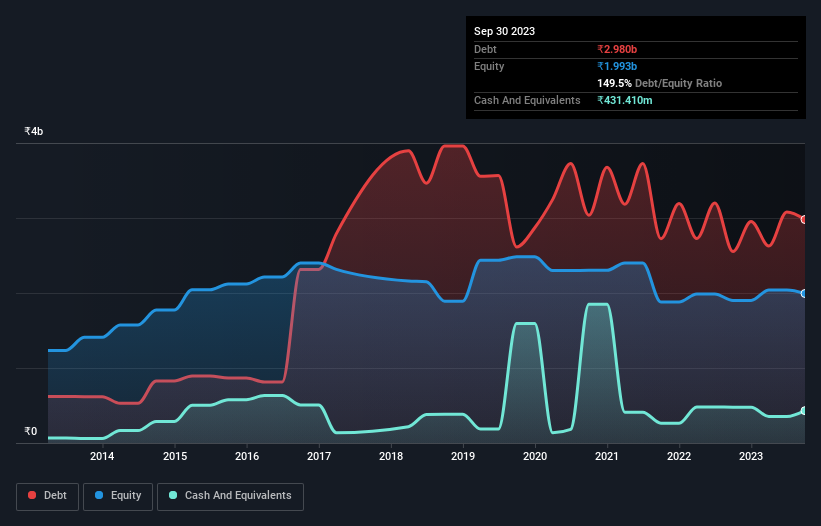This screenshot has width=821, height=526.
Task: Toggle Cash And Equivalents legend button
Action: pyautogui.click(x=230, y=496)
